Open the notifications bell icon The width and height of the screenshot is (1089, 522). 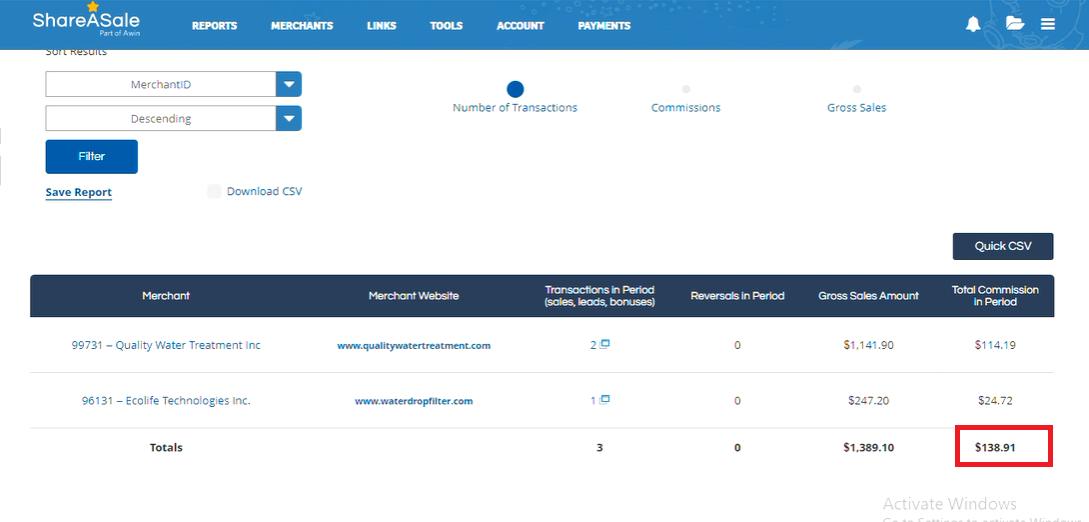pyautogui.click(x=973, y=25)
